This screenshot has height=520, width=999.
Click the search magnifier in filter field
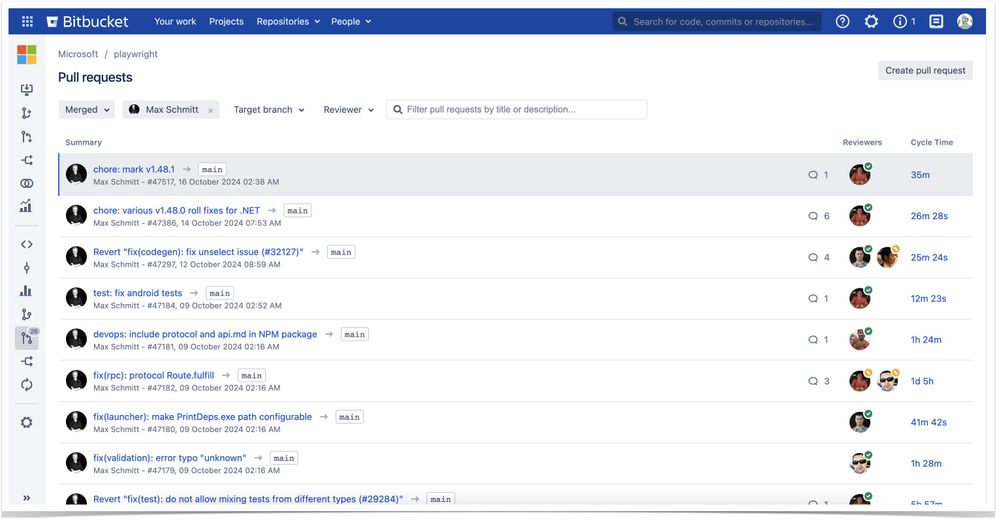click(398, 110)
